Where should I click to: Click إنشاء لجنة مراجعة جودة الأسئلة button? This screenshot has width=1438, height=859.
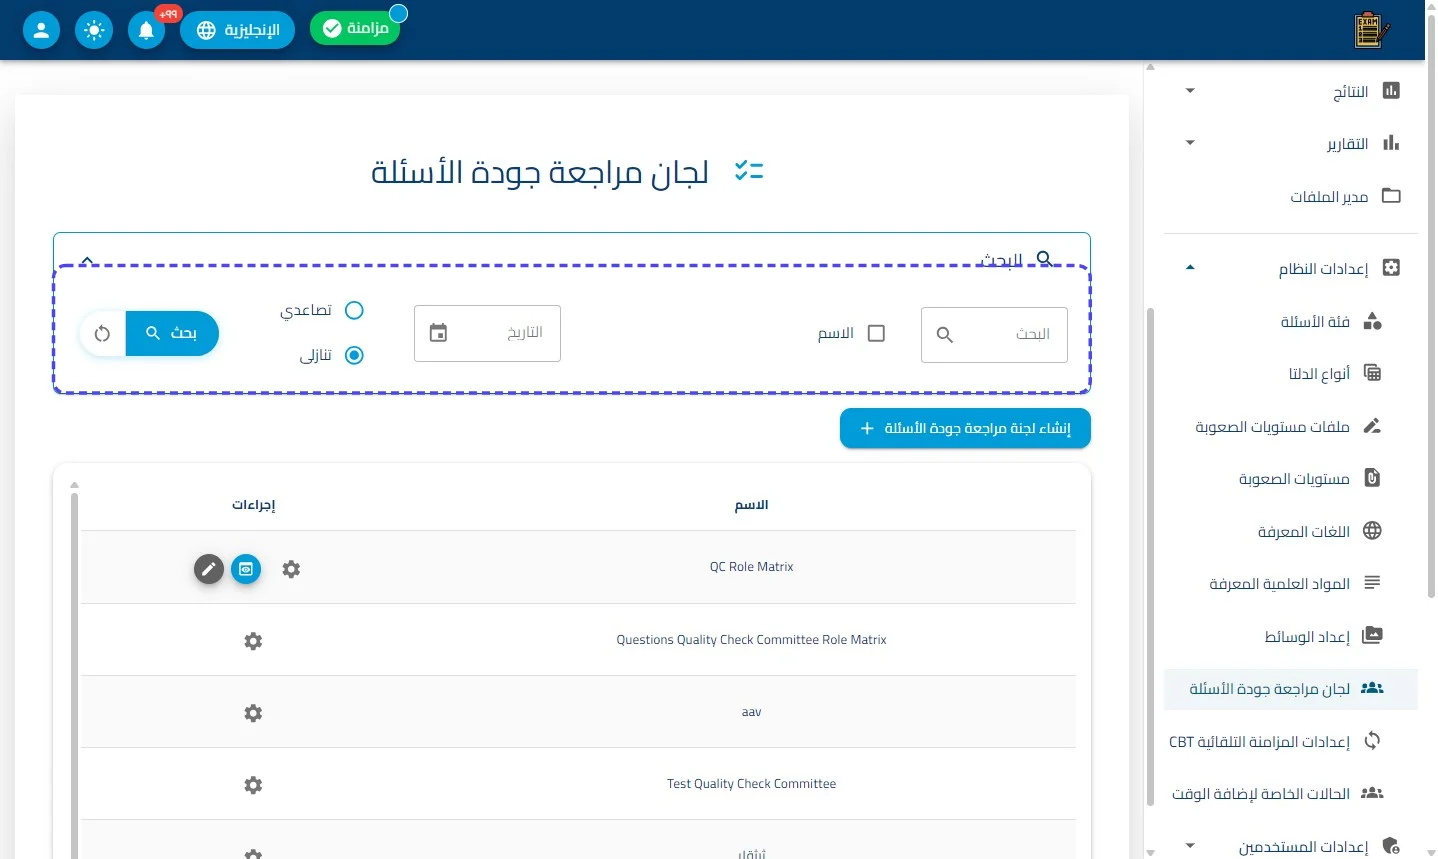click(965, 428)
